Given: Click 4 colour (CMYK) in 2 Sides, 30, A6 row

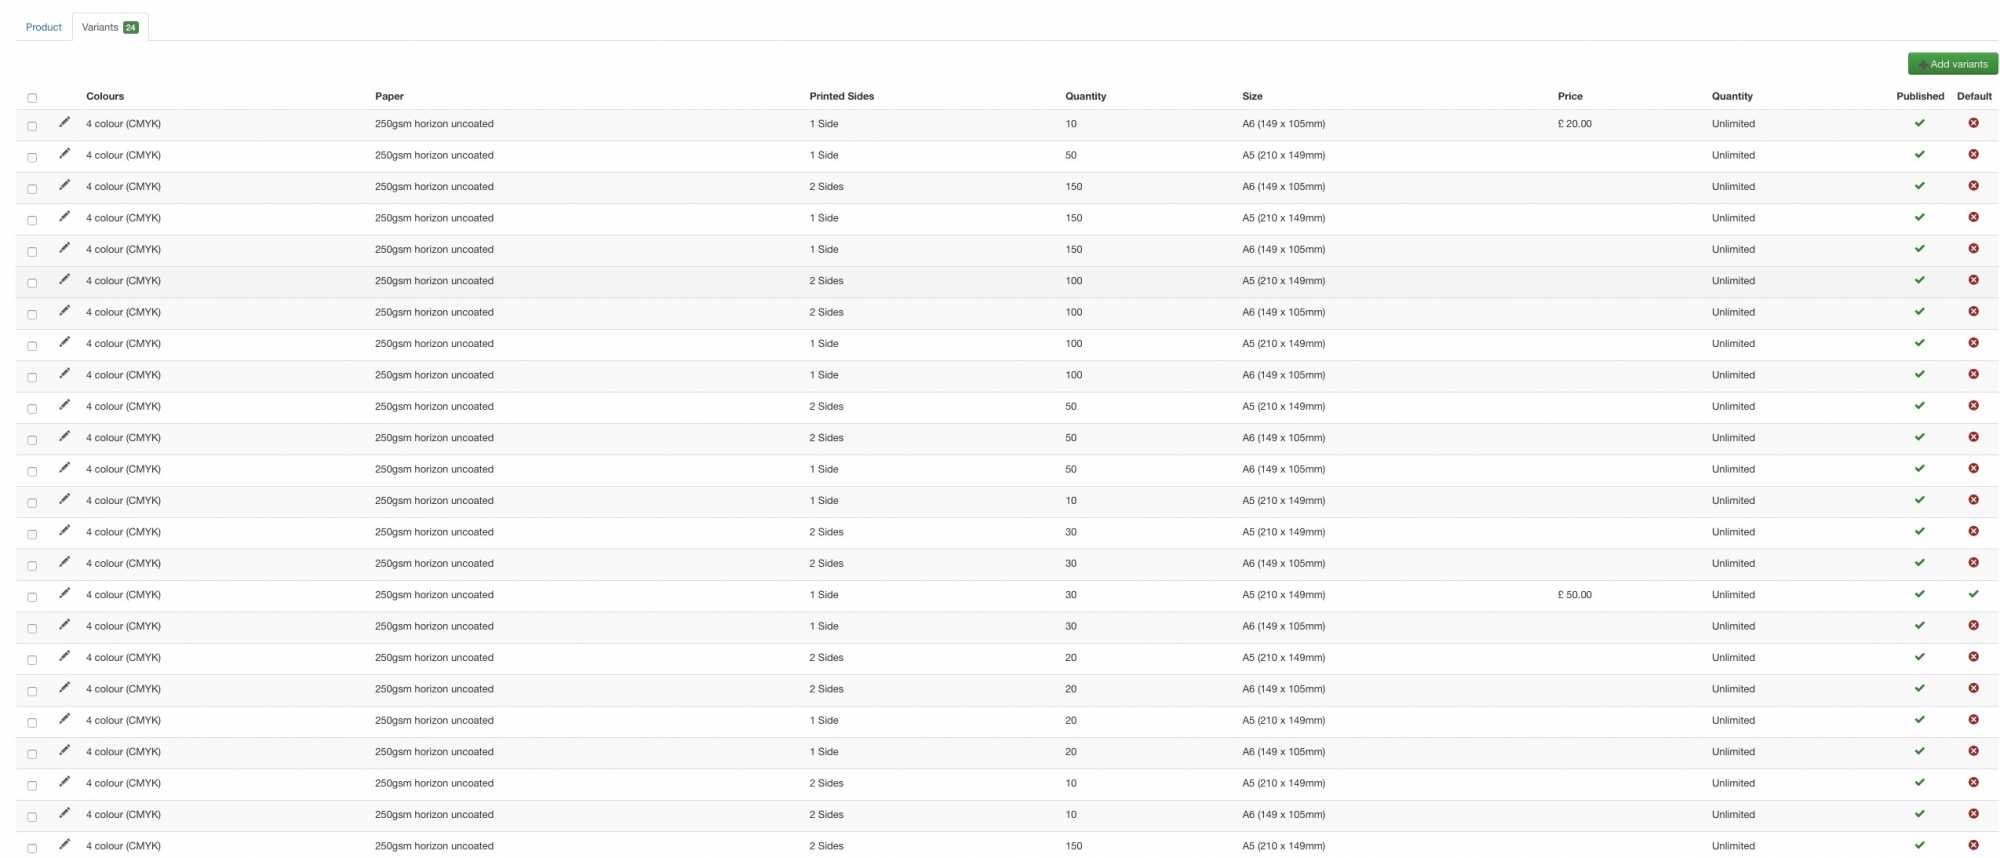Looking at the screenshot, I should (123, 563).
